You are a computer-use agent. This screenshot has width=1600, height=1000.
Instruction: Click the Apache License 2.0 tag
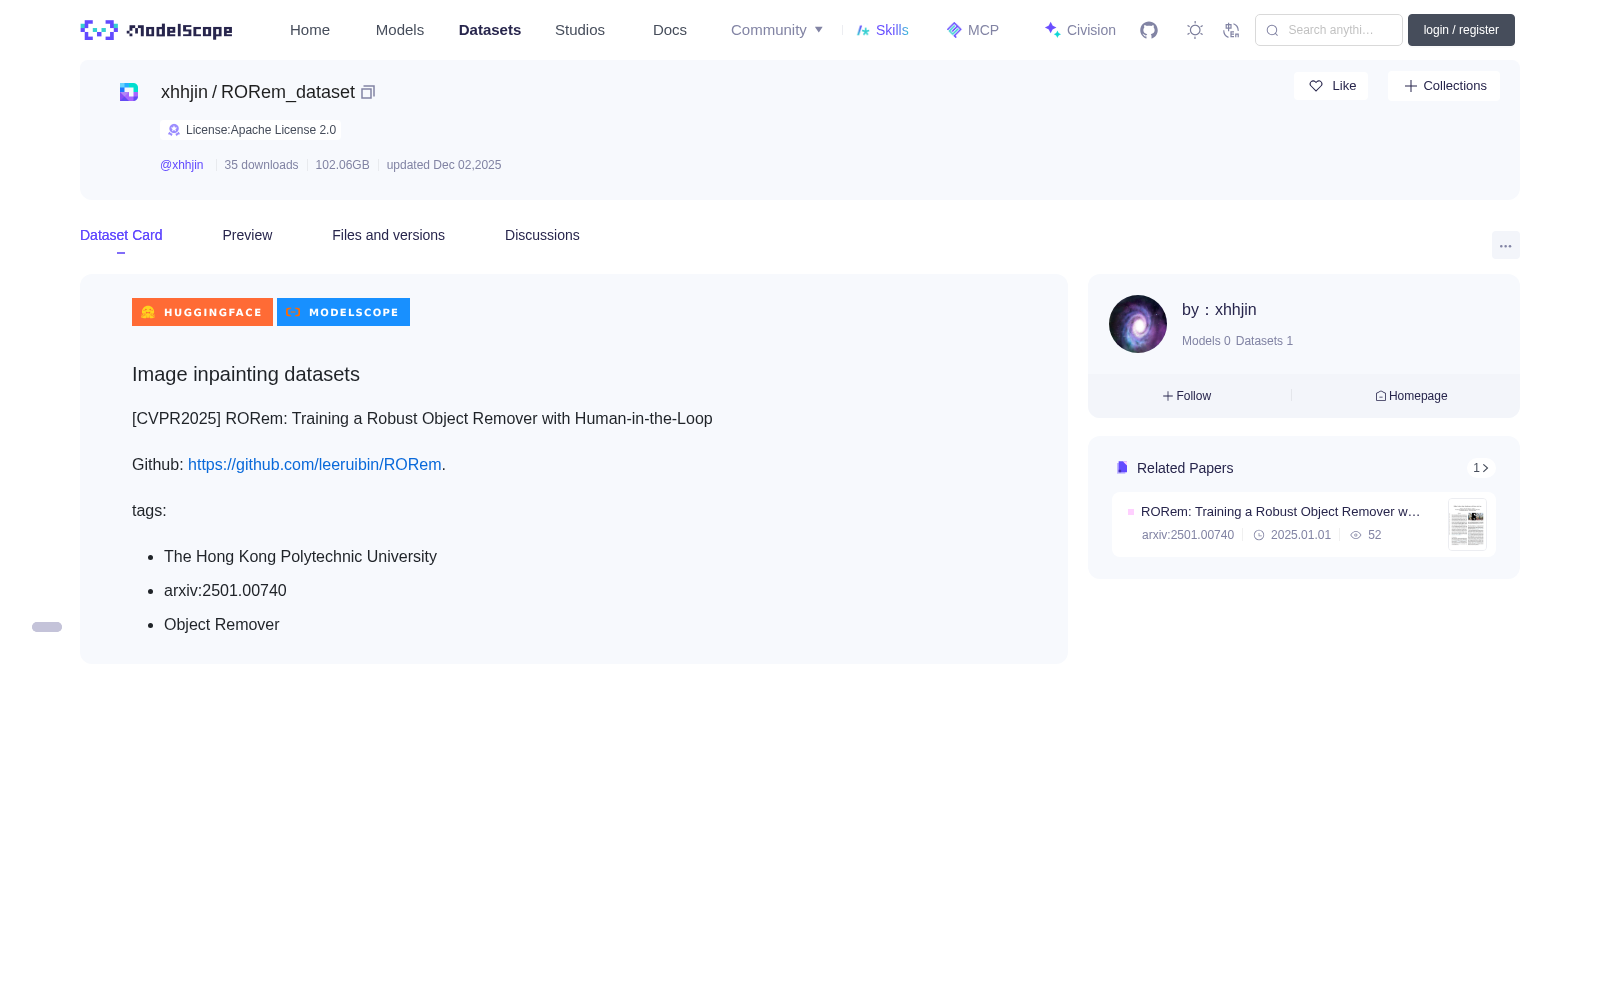251,130
